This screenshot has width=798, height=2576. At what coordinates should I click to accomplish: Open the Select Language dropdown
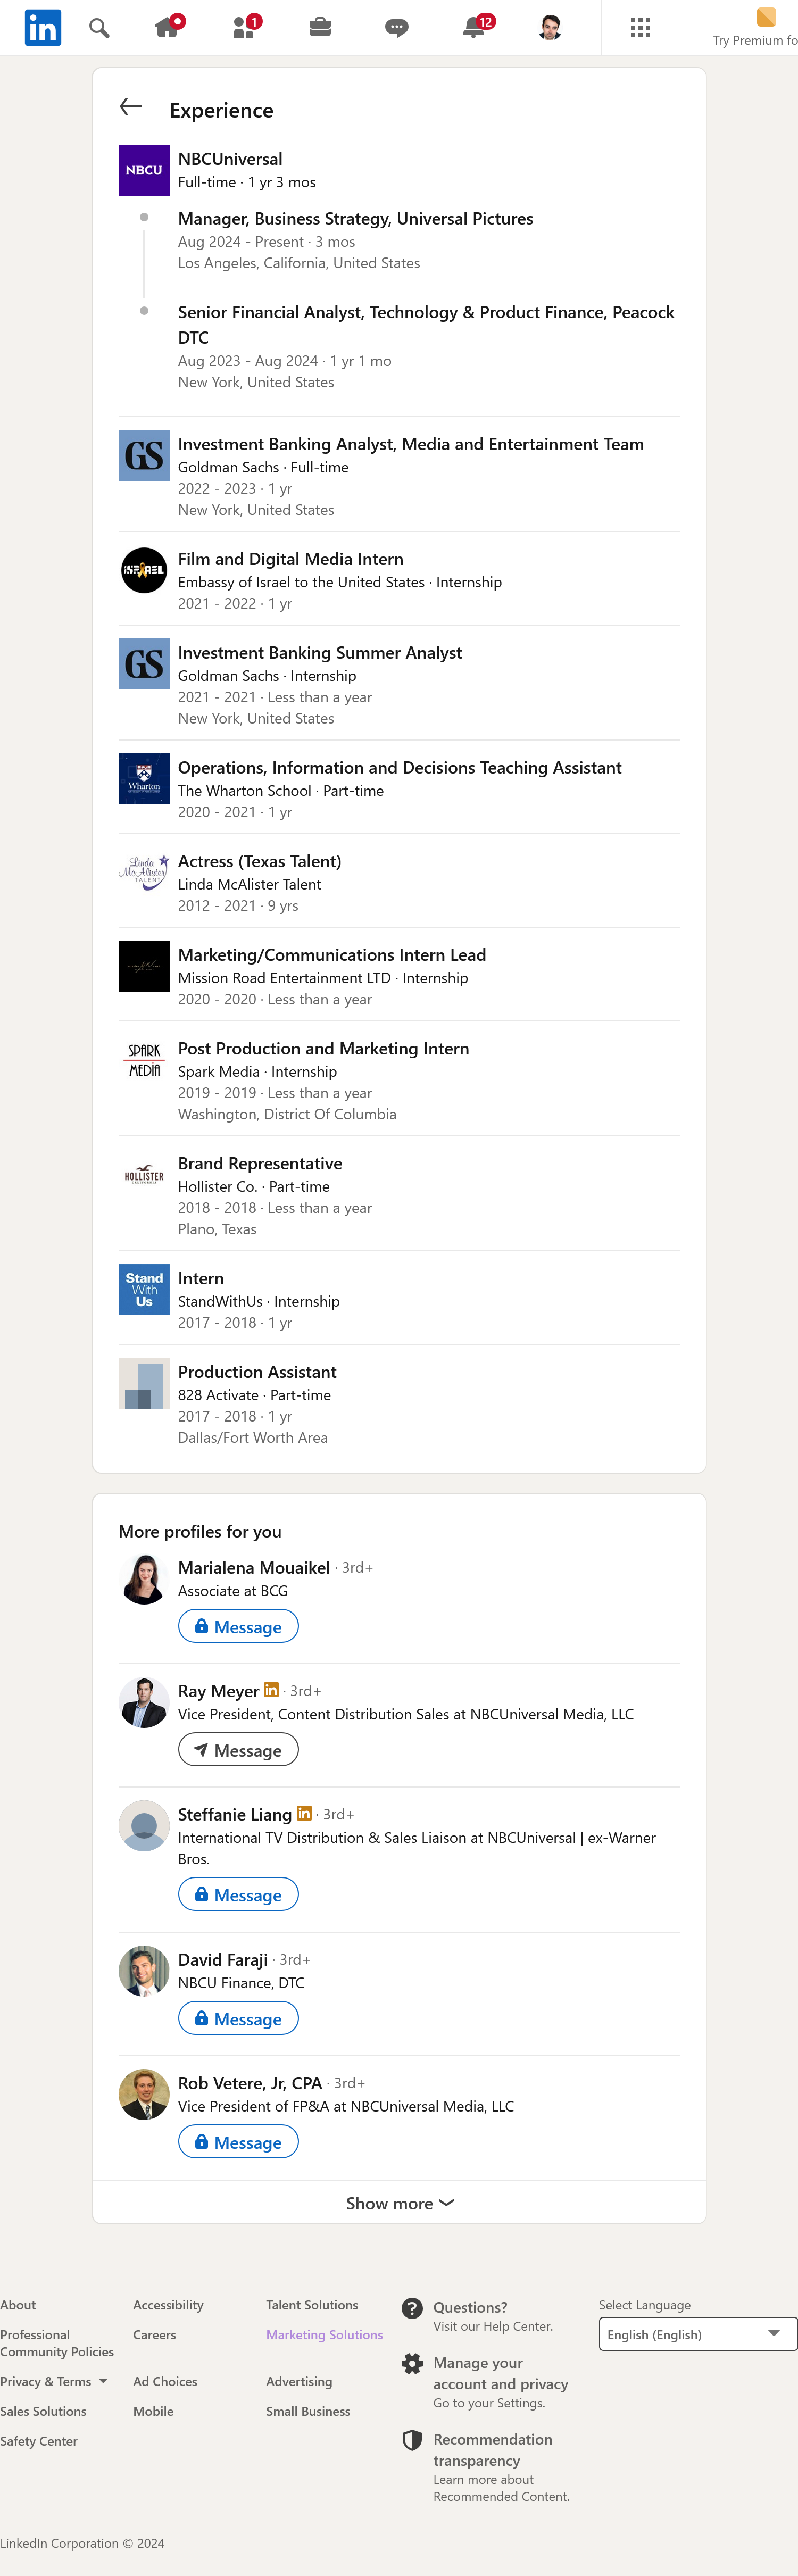697,2334
